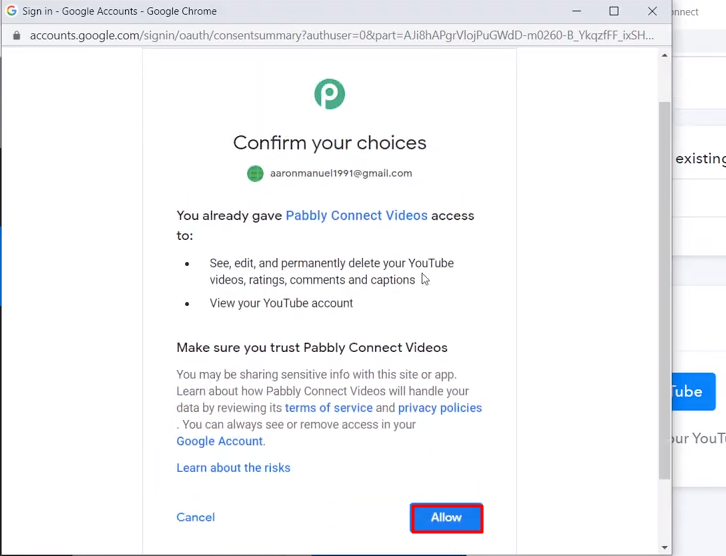Click the green Pabbly logo icon
726x556 pixels.
(330, 94)
